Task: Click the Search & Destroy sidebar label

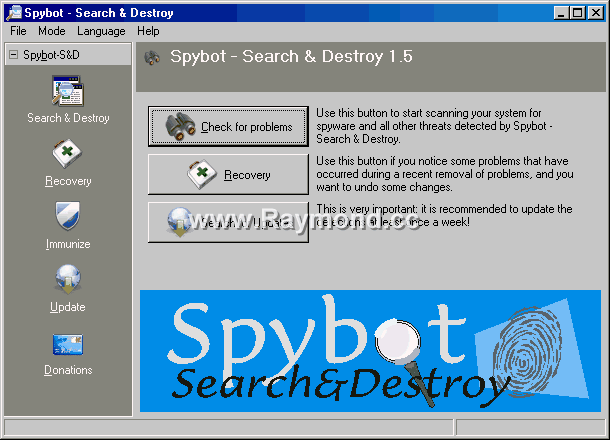Action: click(68, 118)
